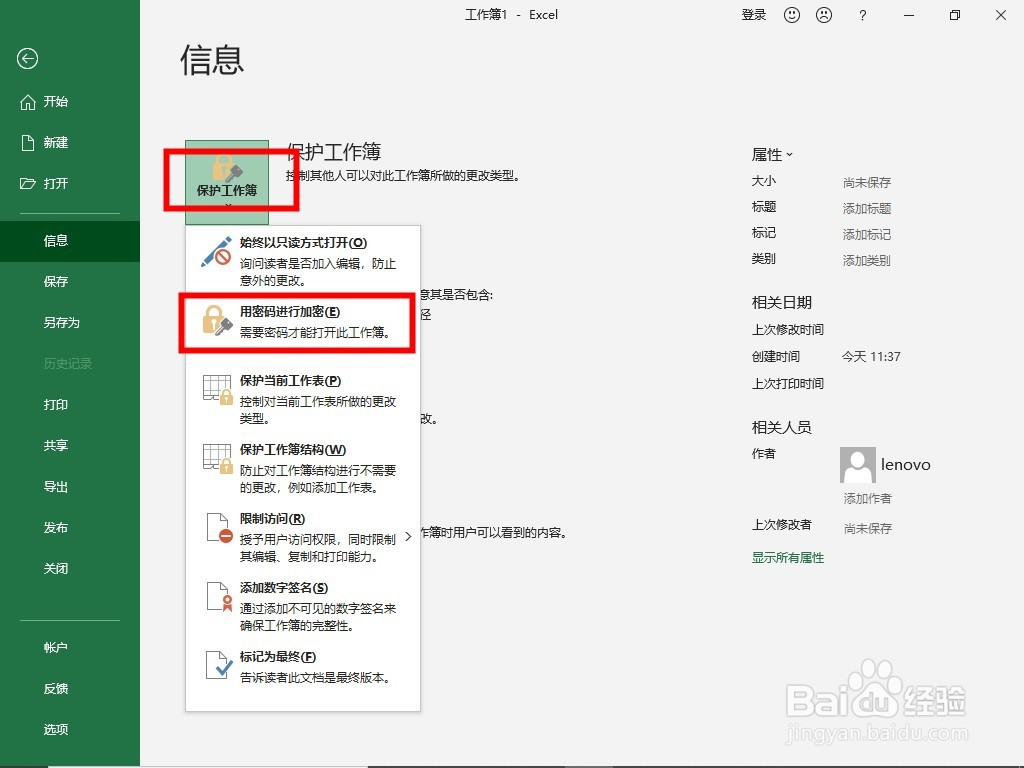
Task: Expand the 限制访问 submenu arrow
Action: click(408, 537)
